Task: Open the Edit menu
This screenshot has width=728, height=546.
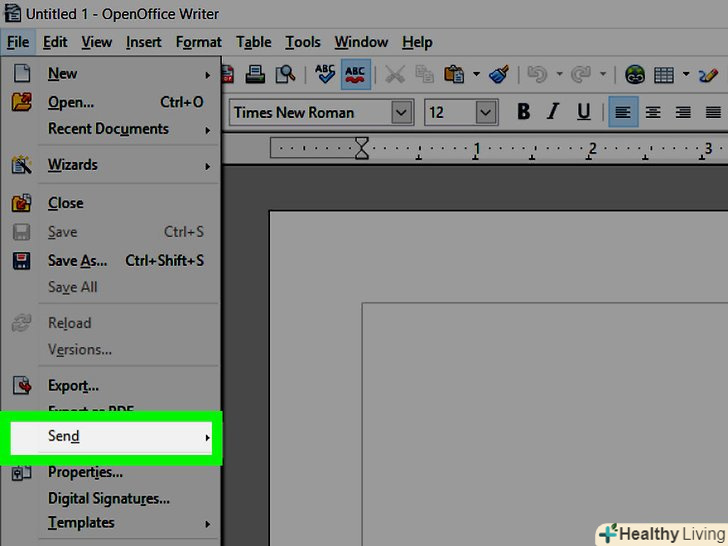Action: (x=55, y=42)
